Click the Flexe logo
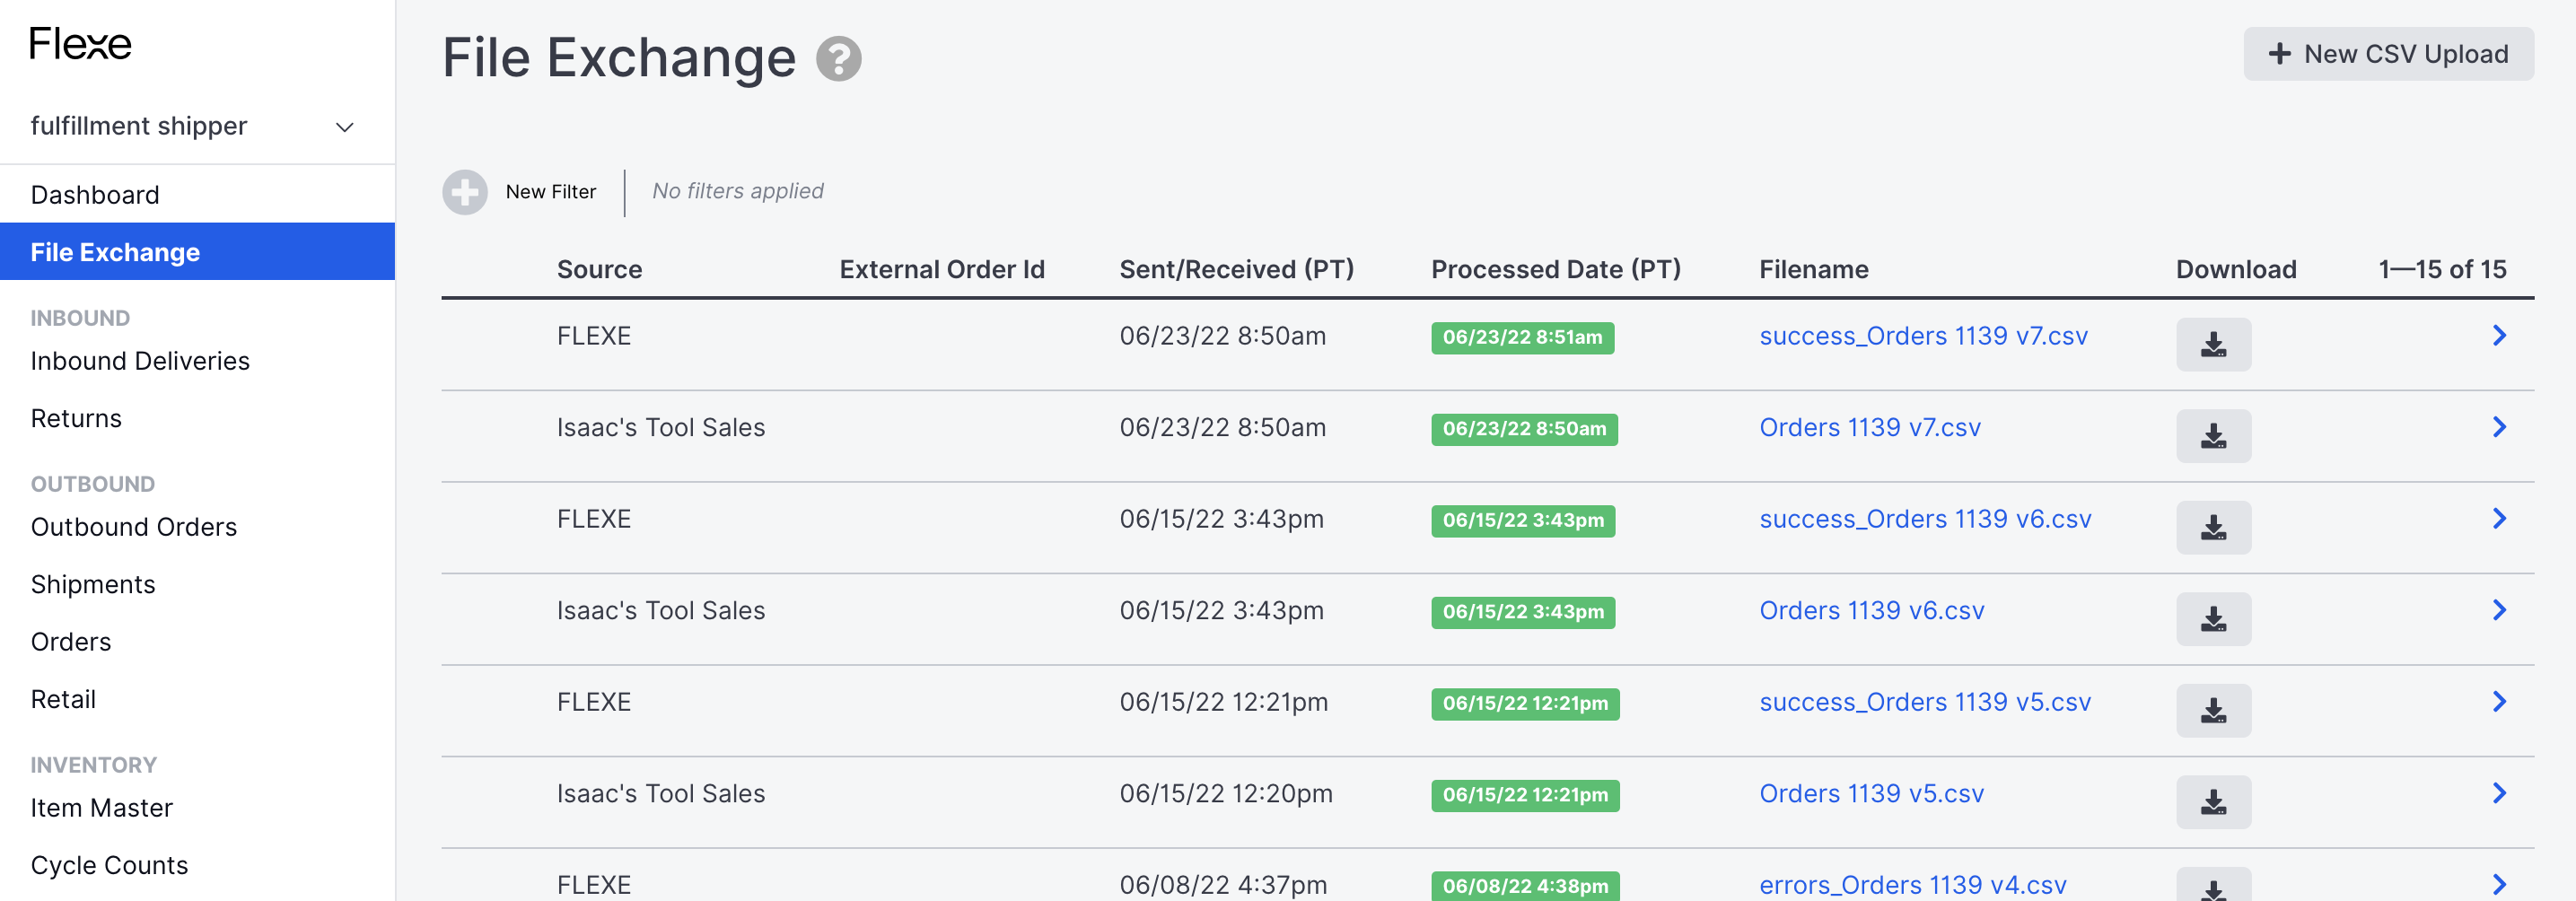 click(81, 43)
